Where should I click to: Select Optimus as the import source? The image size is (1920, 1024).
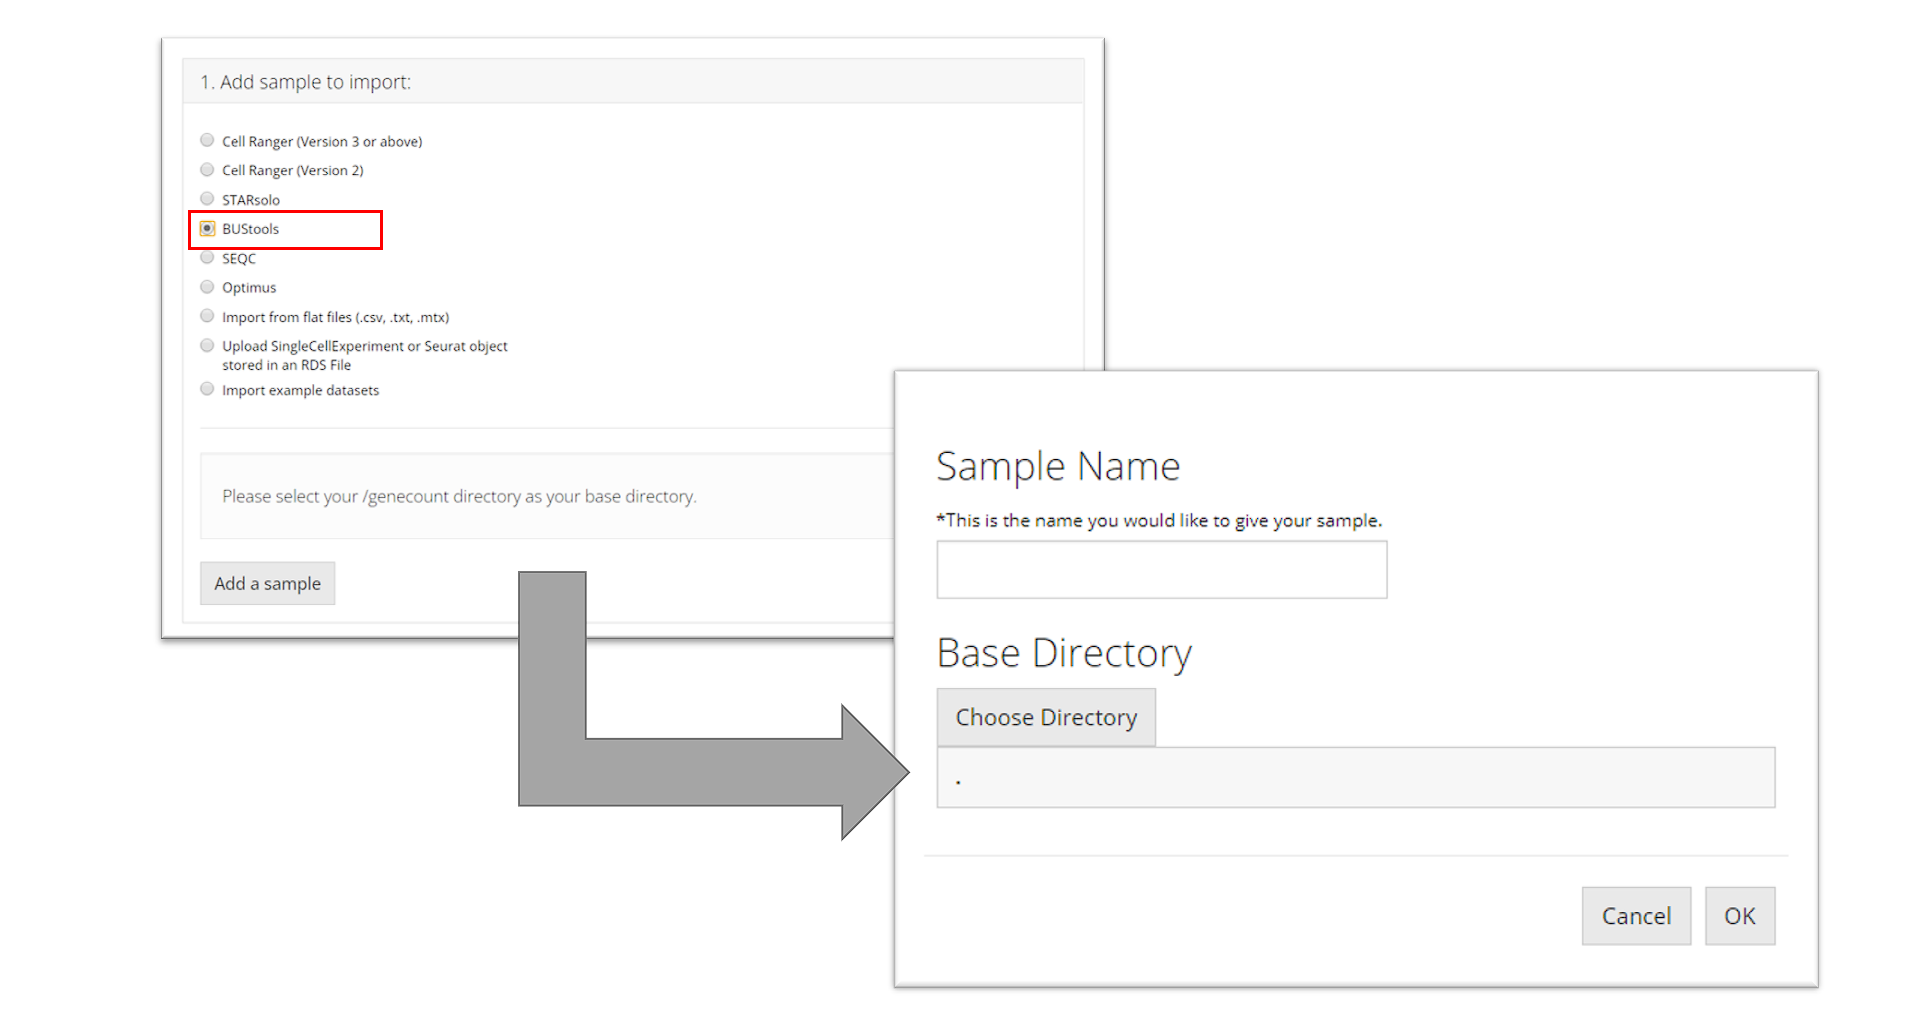207,287
